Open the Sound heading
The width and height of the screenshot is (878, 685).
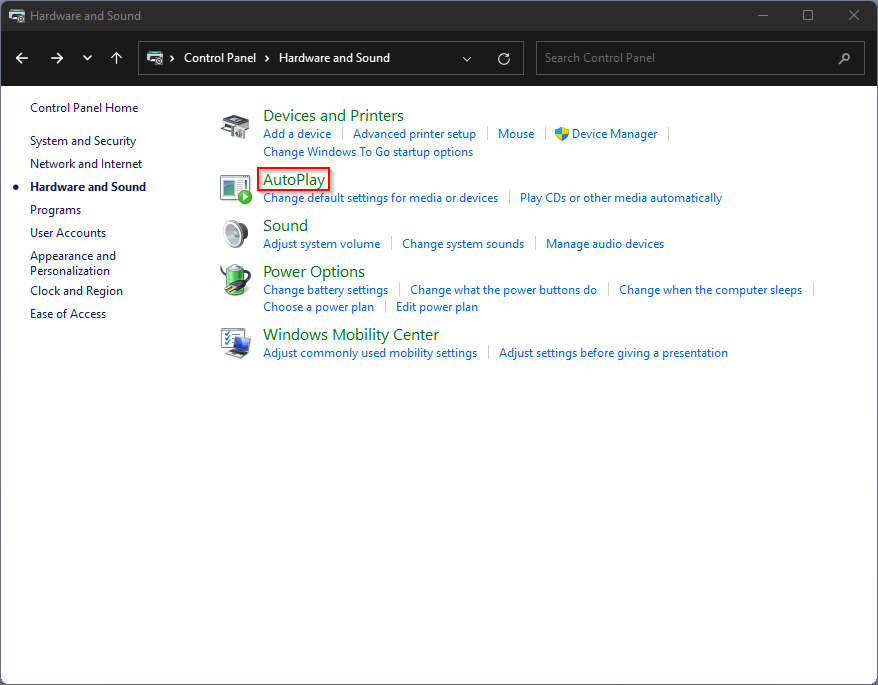285,226
